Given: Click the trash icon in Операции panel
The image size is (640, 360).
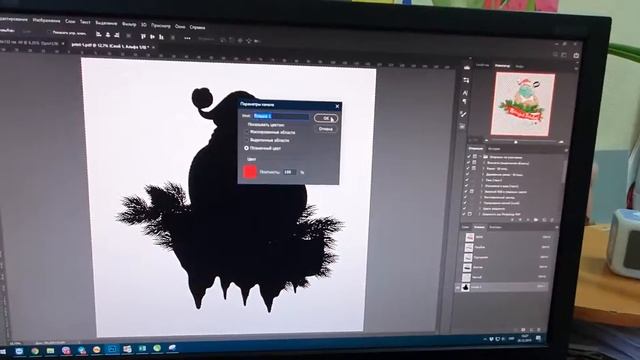Looking at the screenshot, I should [551, 220].
